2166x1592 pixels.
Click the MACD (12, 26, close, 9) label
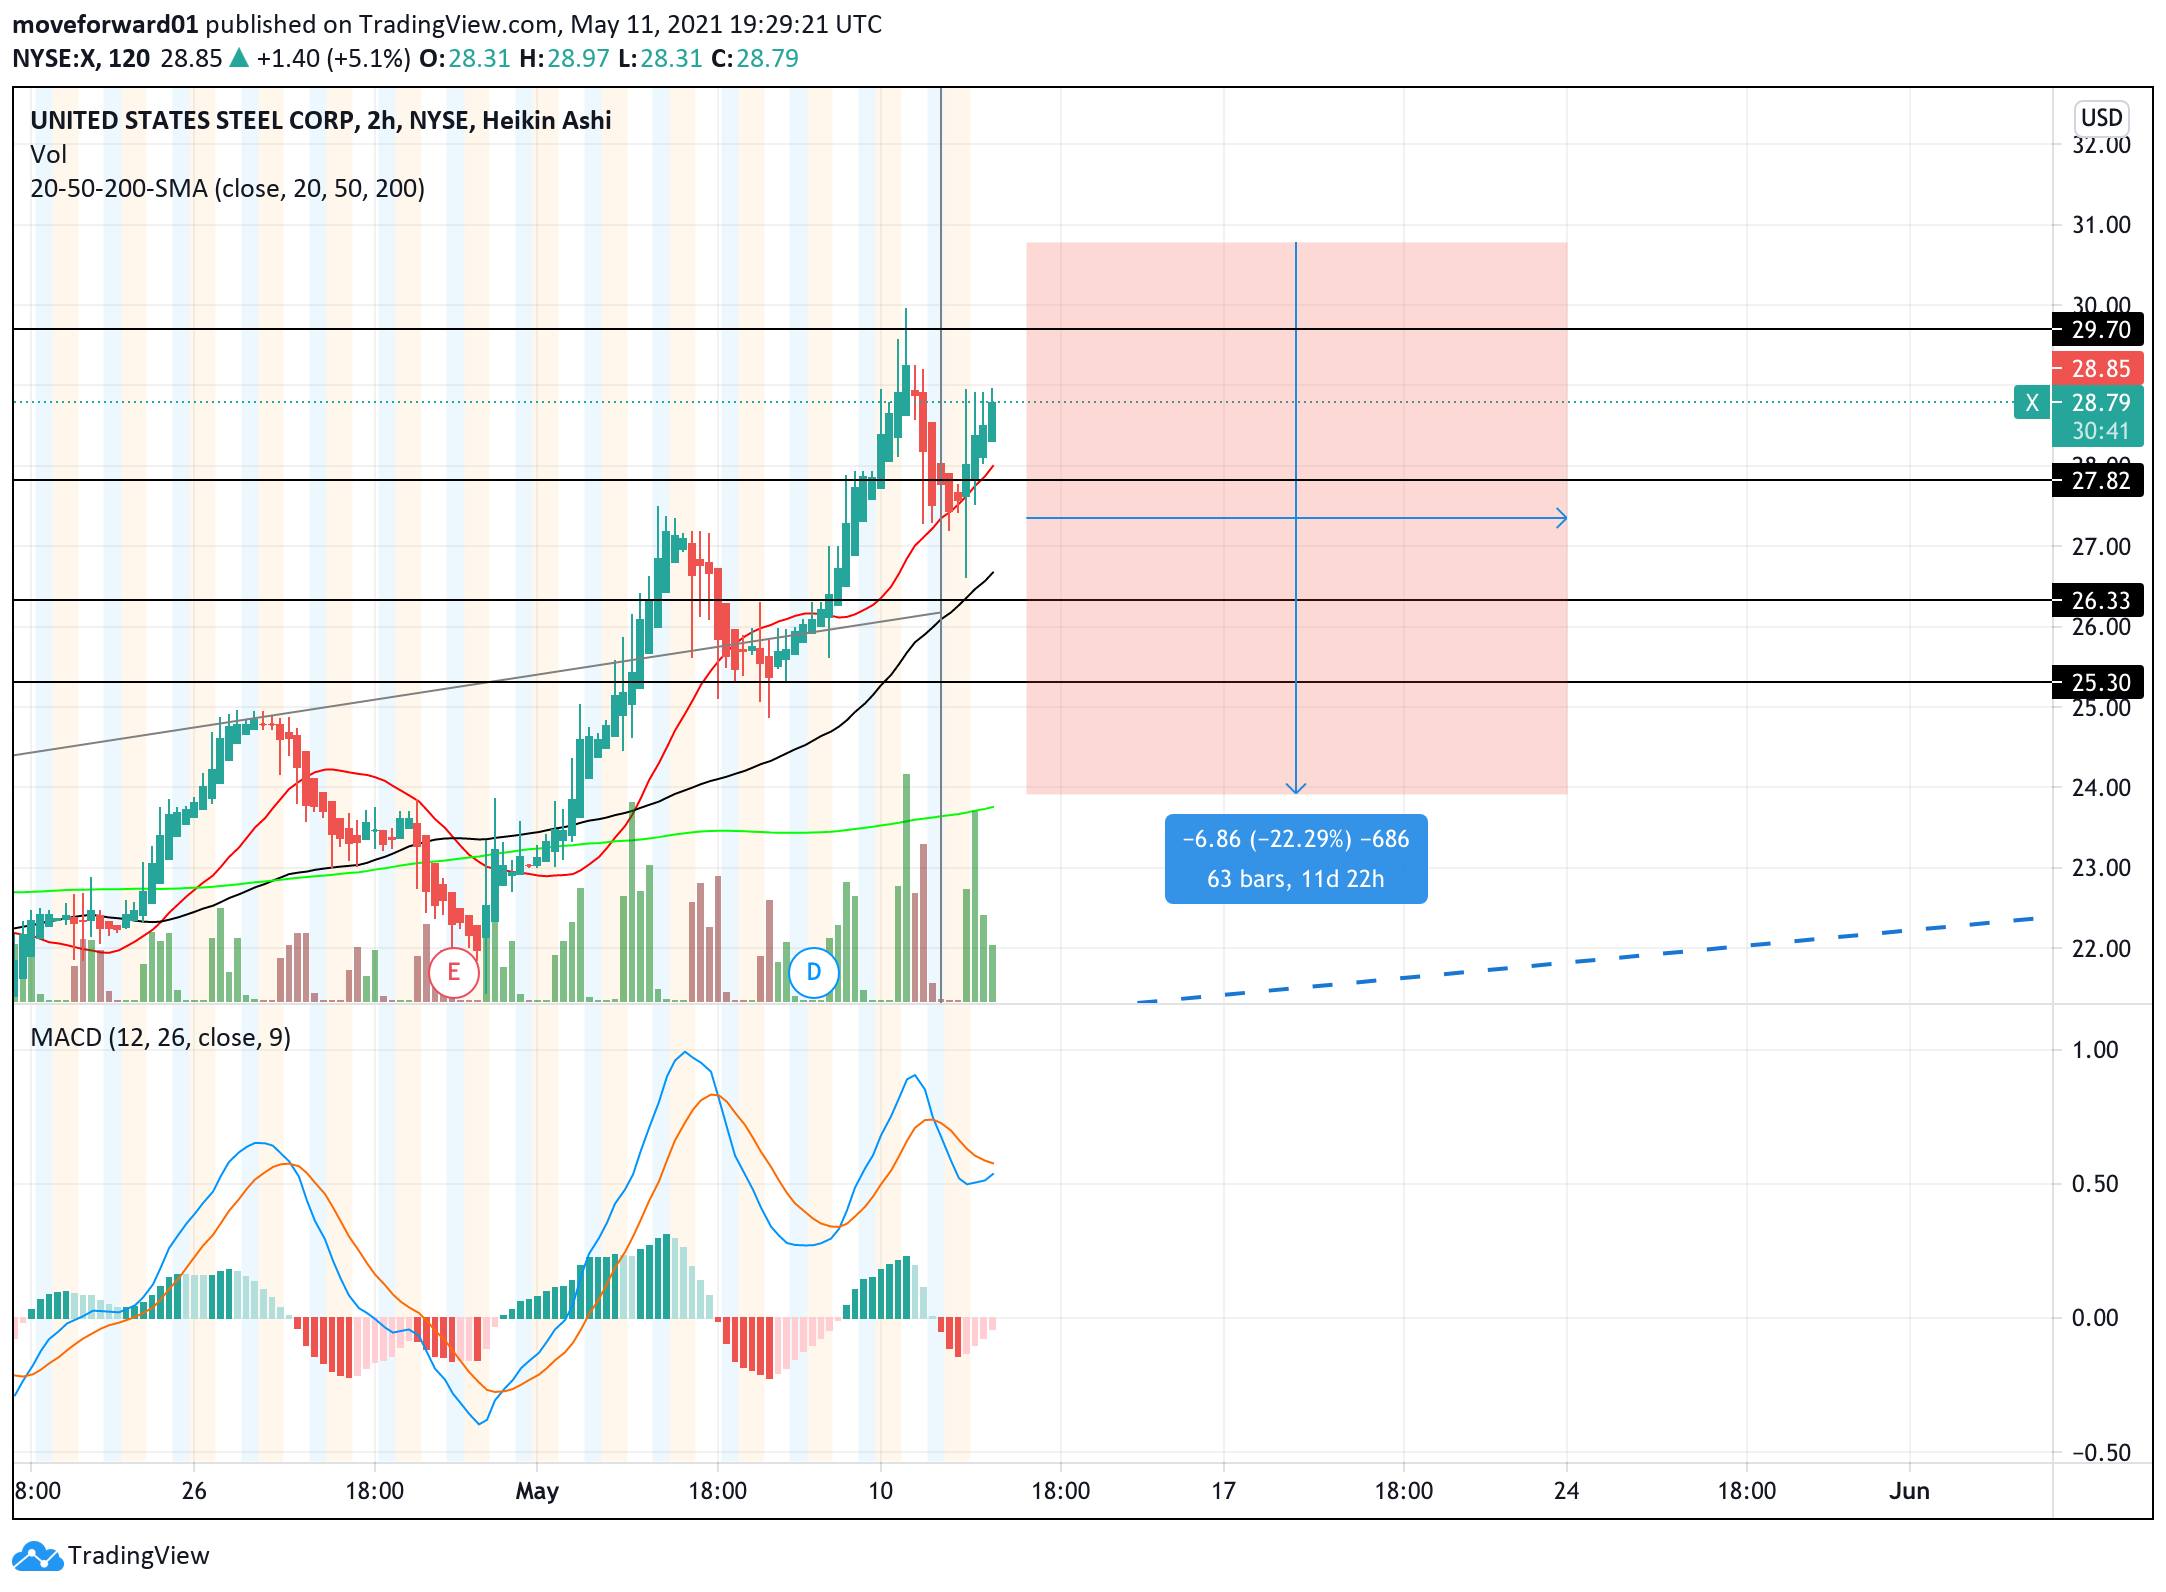coord(161,1038)
